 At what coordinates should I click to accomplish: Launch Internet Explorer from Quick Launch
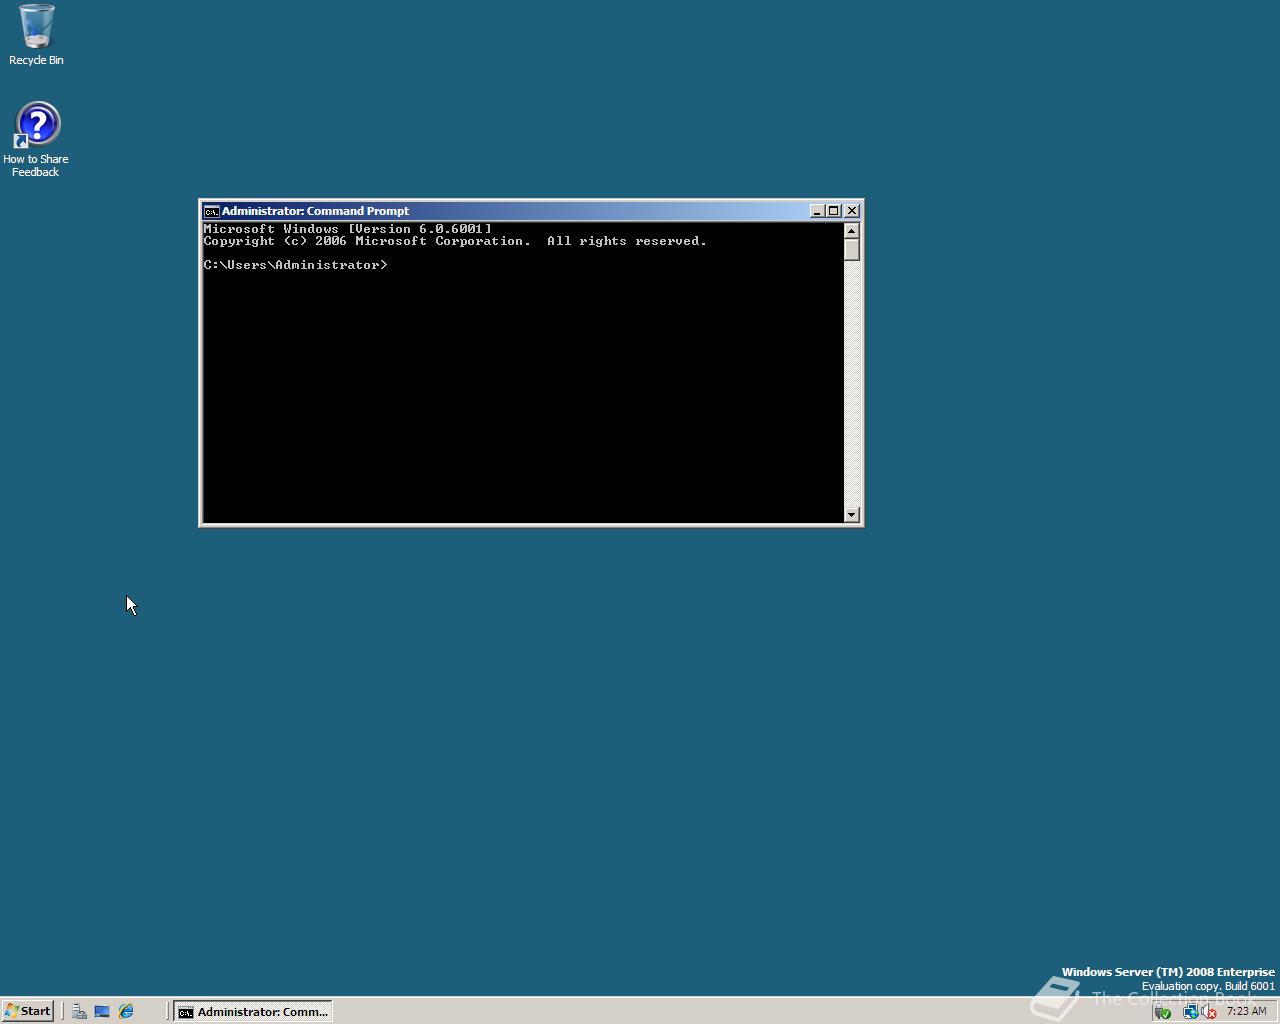pyautogui.click(x=126, y=1011)
